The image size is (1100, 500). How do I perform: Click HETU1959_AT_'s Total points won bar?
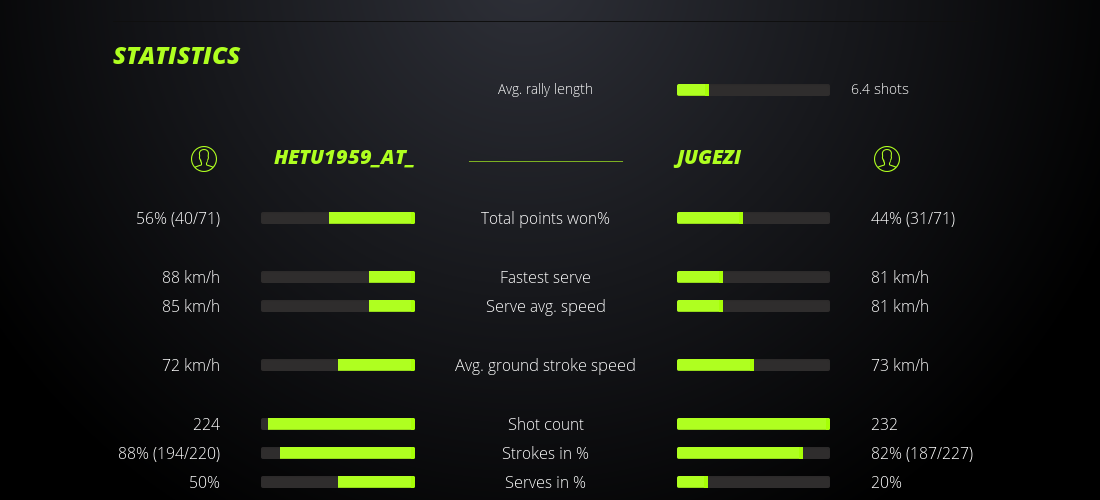[338, 218]
